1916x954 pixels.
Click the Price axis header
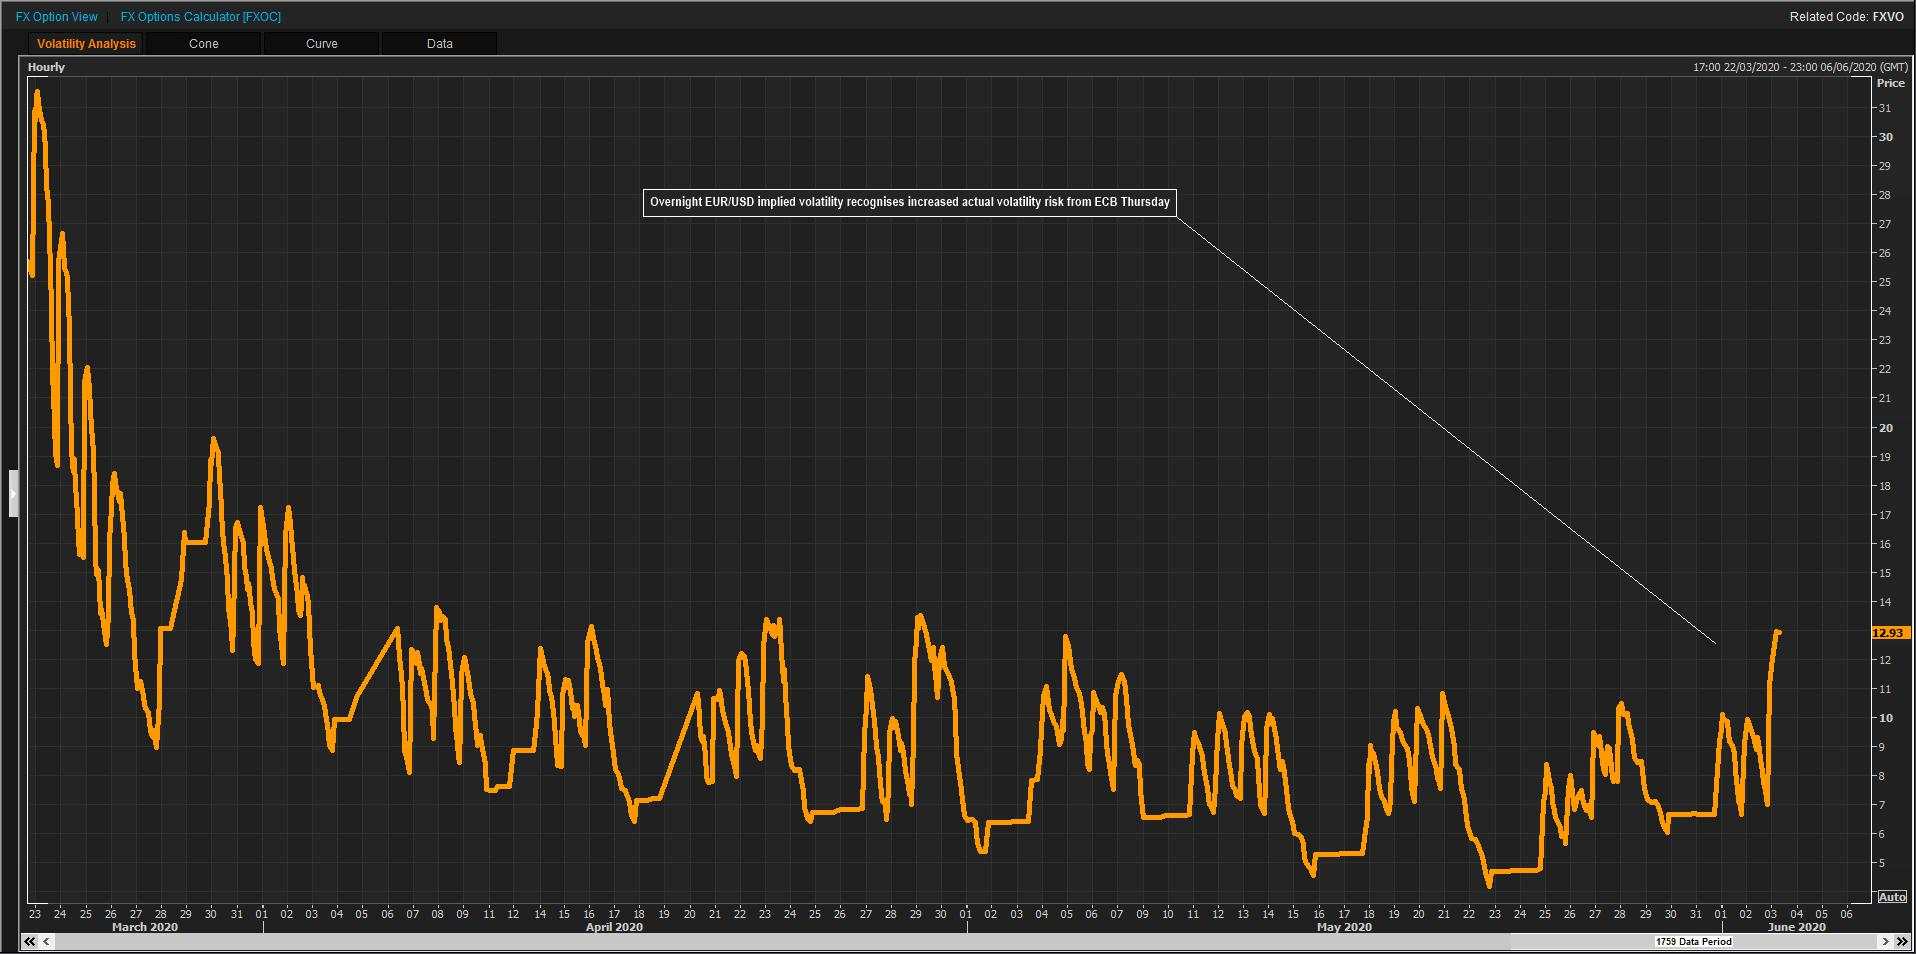coord(1890,83)
